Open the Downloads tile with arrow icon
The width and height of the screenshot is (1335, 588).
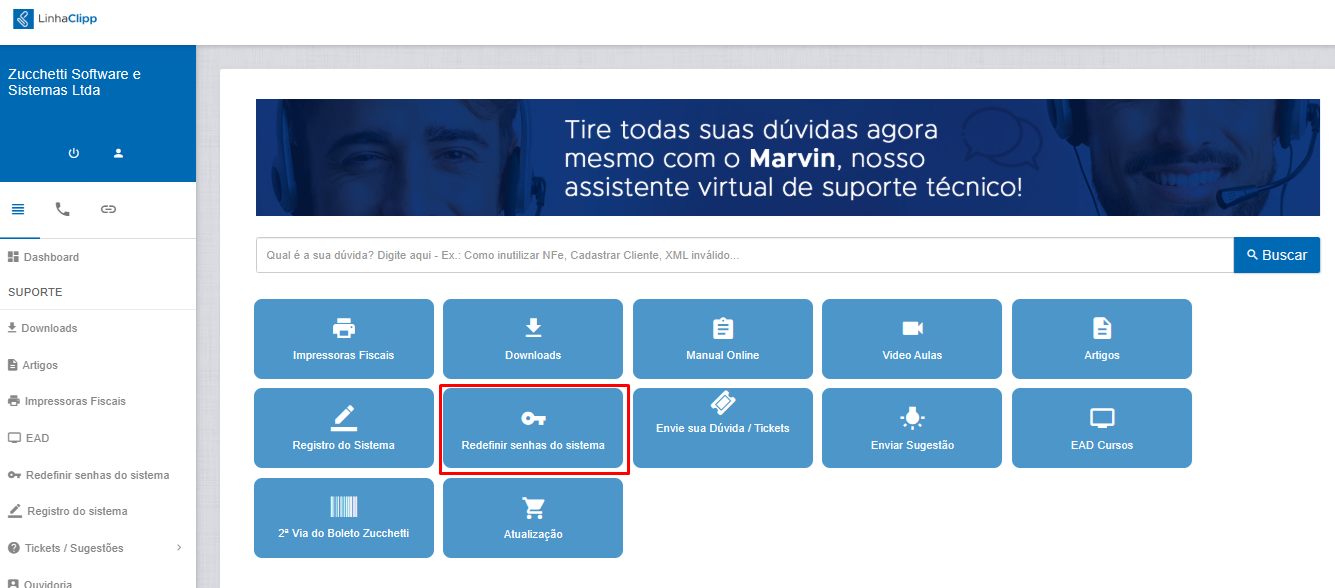click(x=533, y=339)
